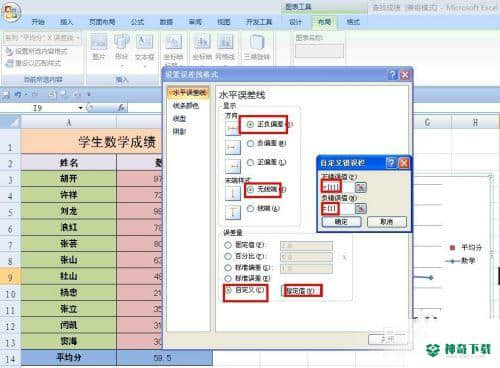This screenshot has width=500, height=368.
Task: Click range selector beside negative error value
Action: [x=360, y=209]
